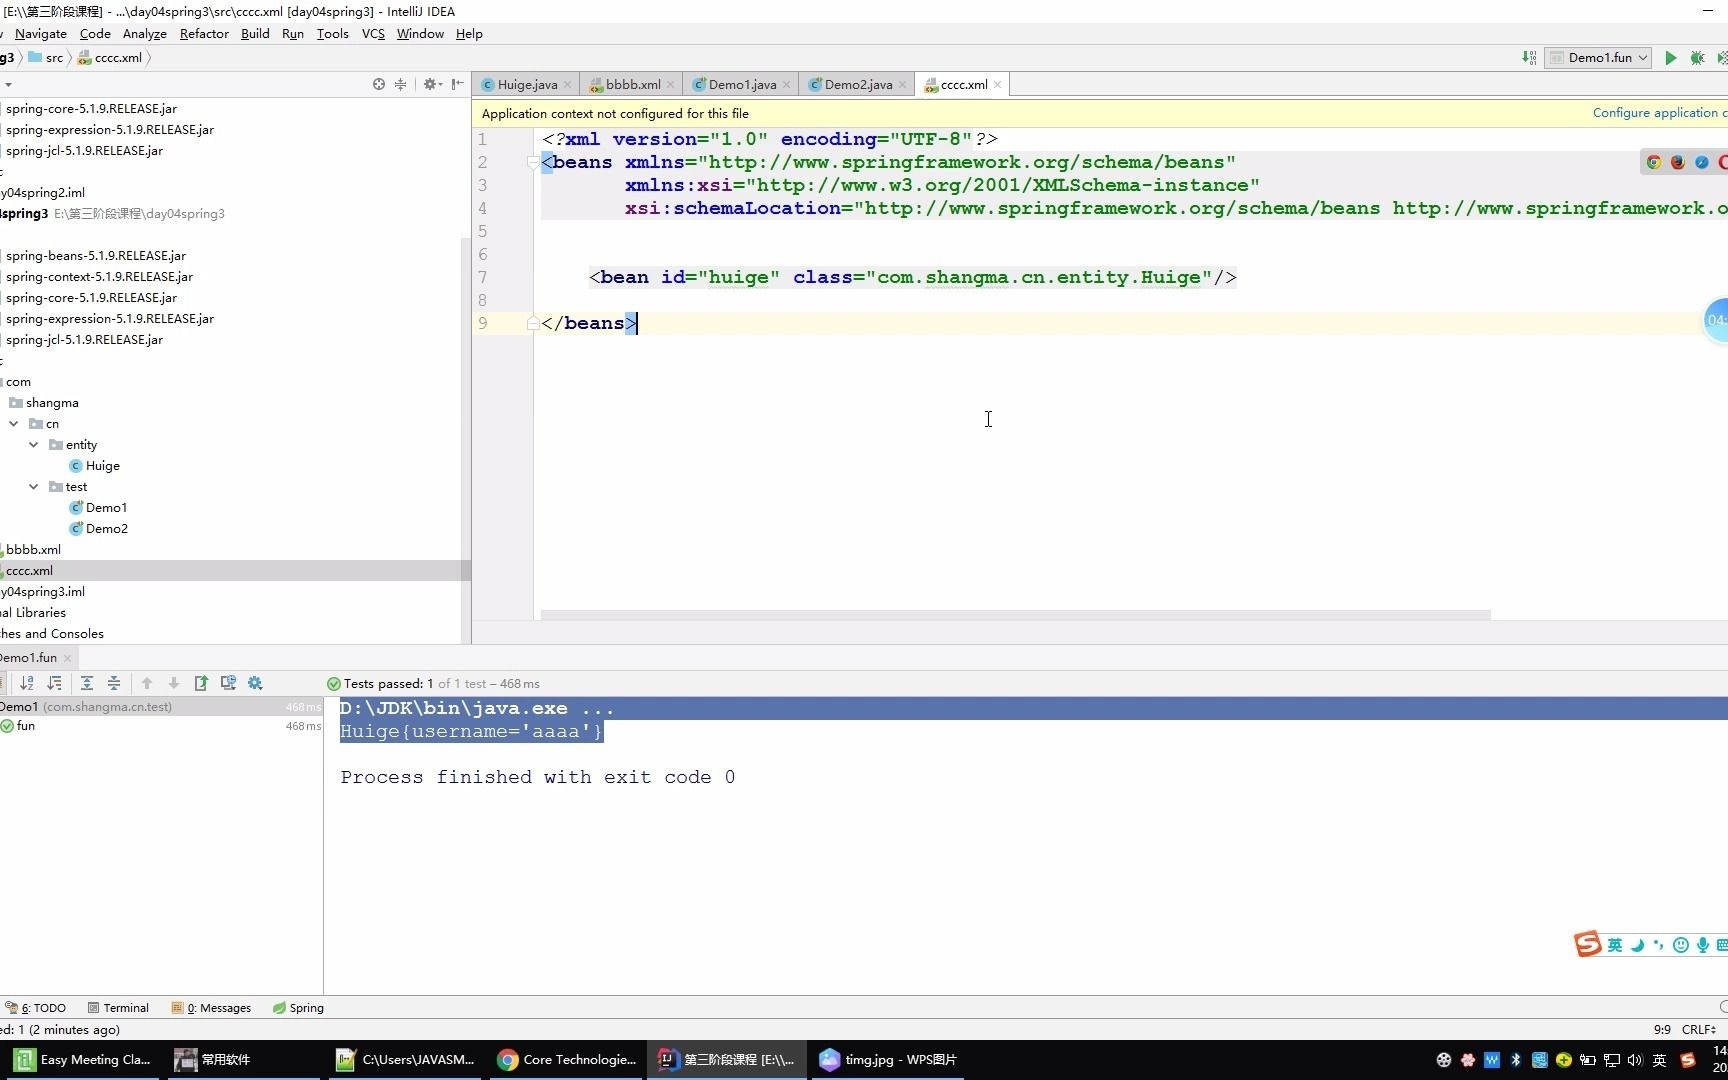Click the volume icon in system tray

pos(1635,1060)
